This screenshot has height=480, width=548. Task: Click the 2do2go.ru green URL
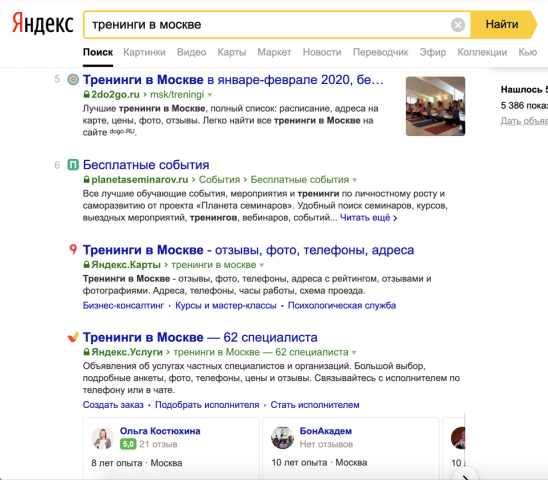tap(115, 94)
